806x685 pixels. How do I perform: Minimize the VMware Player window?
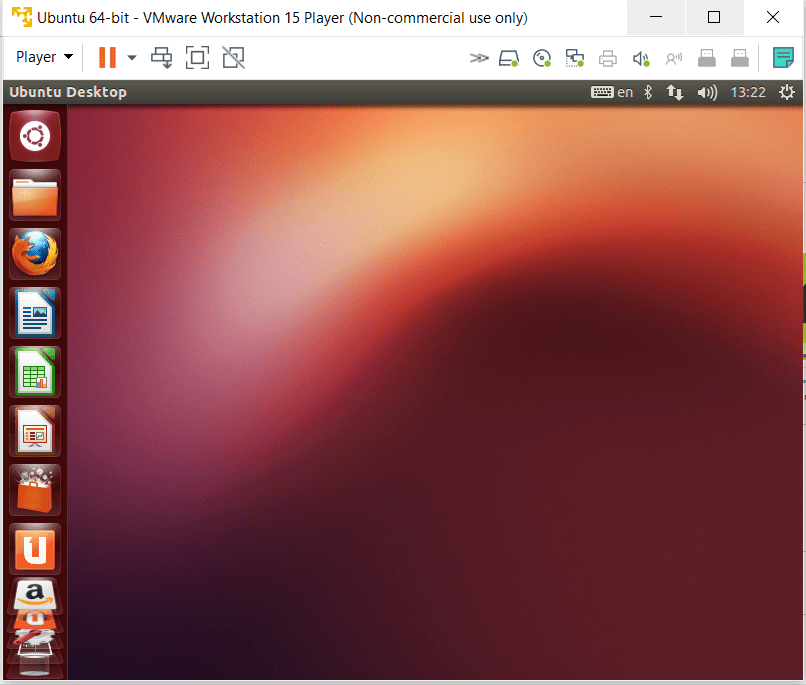pyautogui.click(x=656, y=17)
